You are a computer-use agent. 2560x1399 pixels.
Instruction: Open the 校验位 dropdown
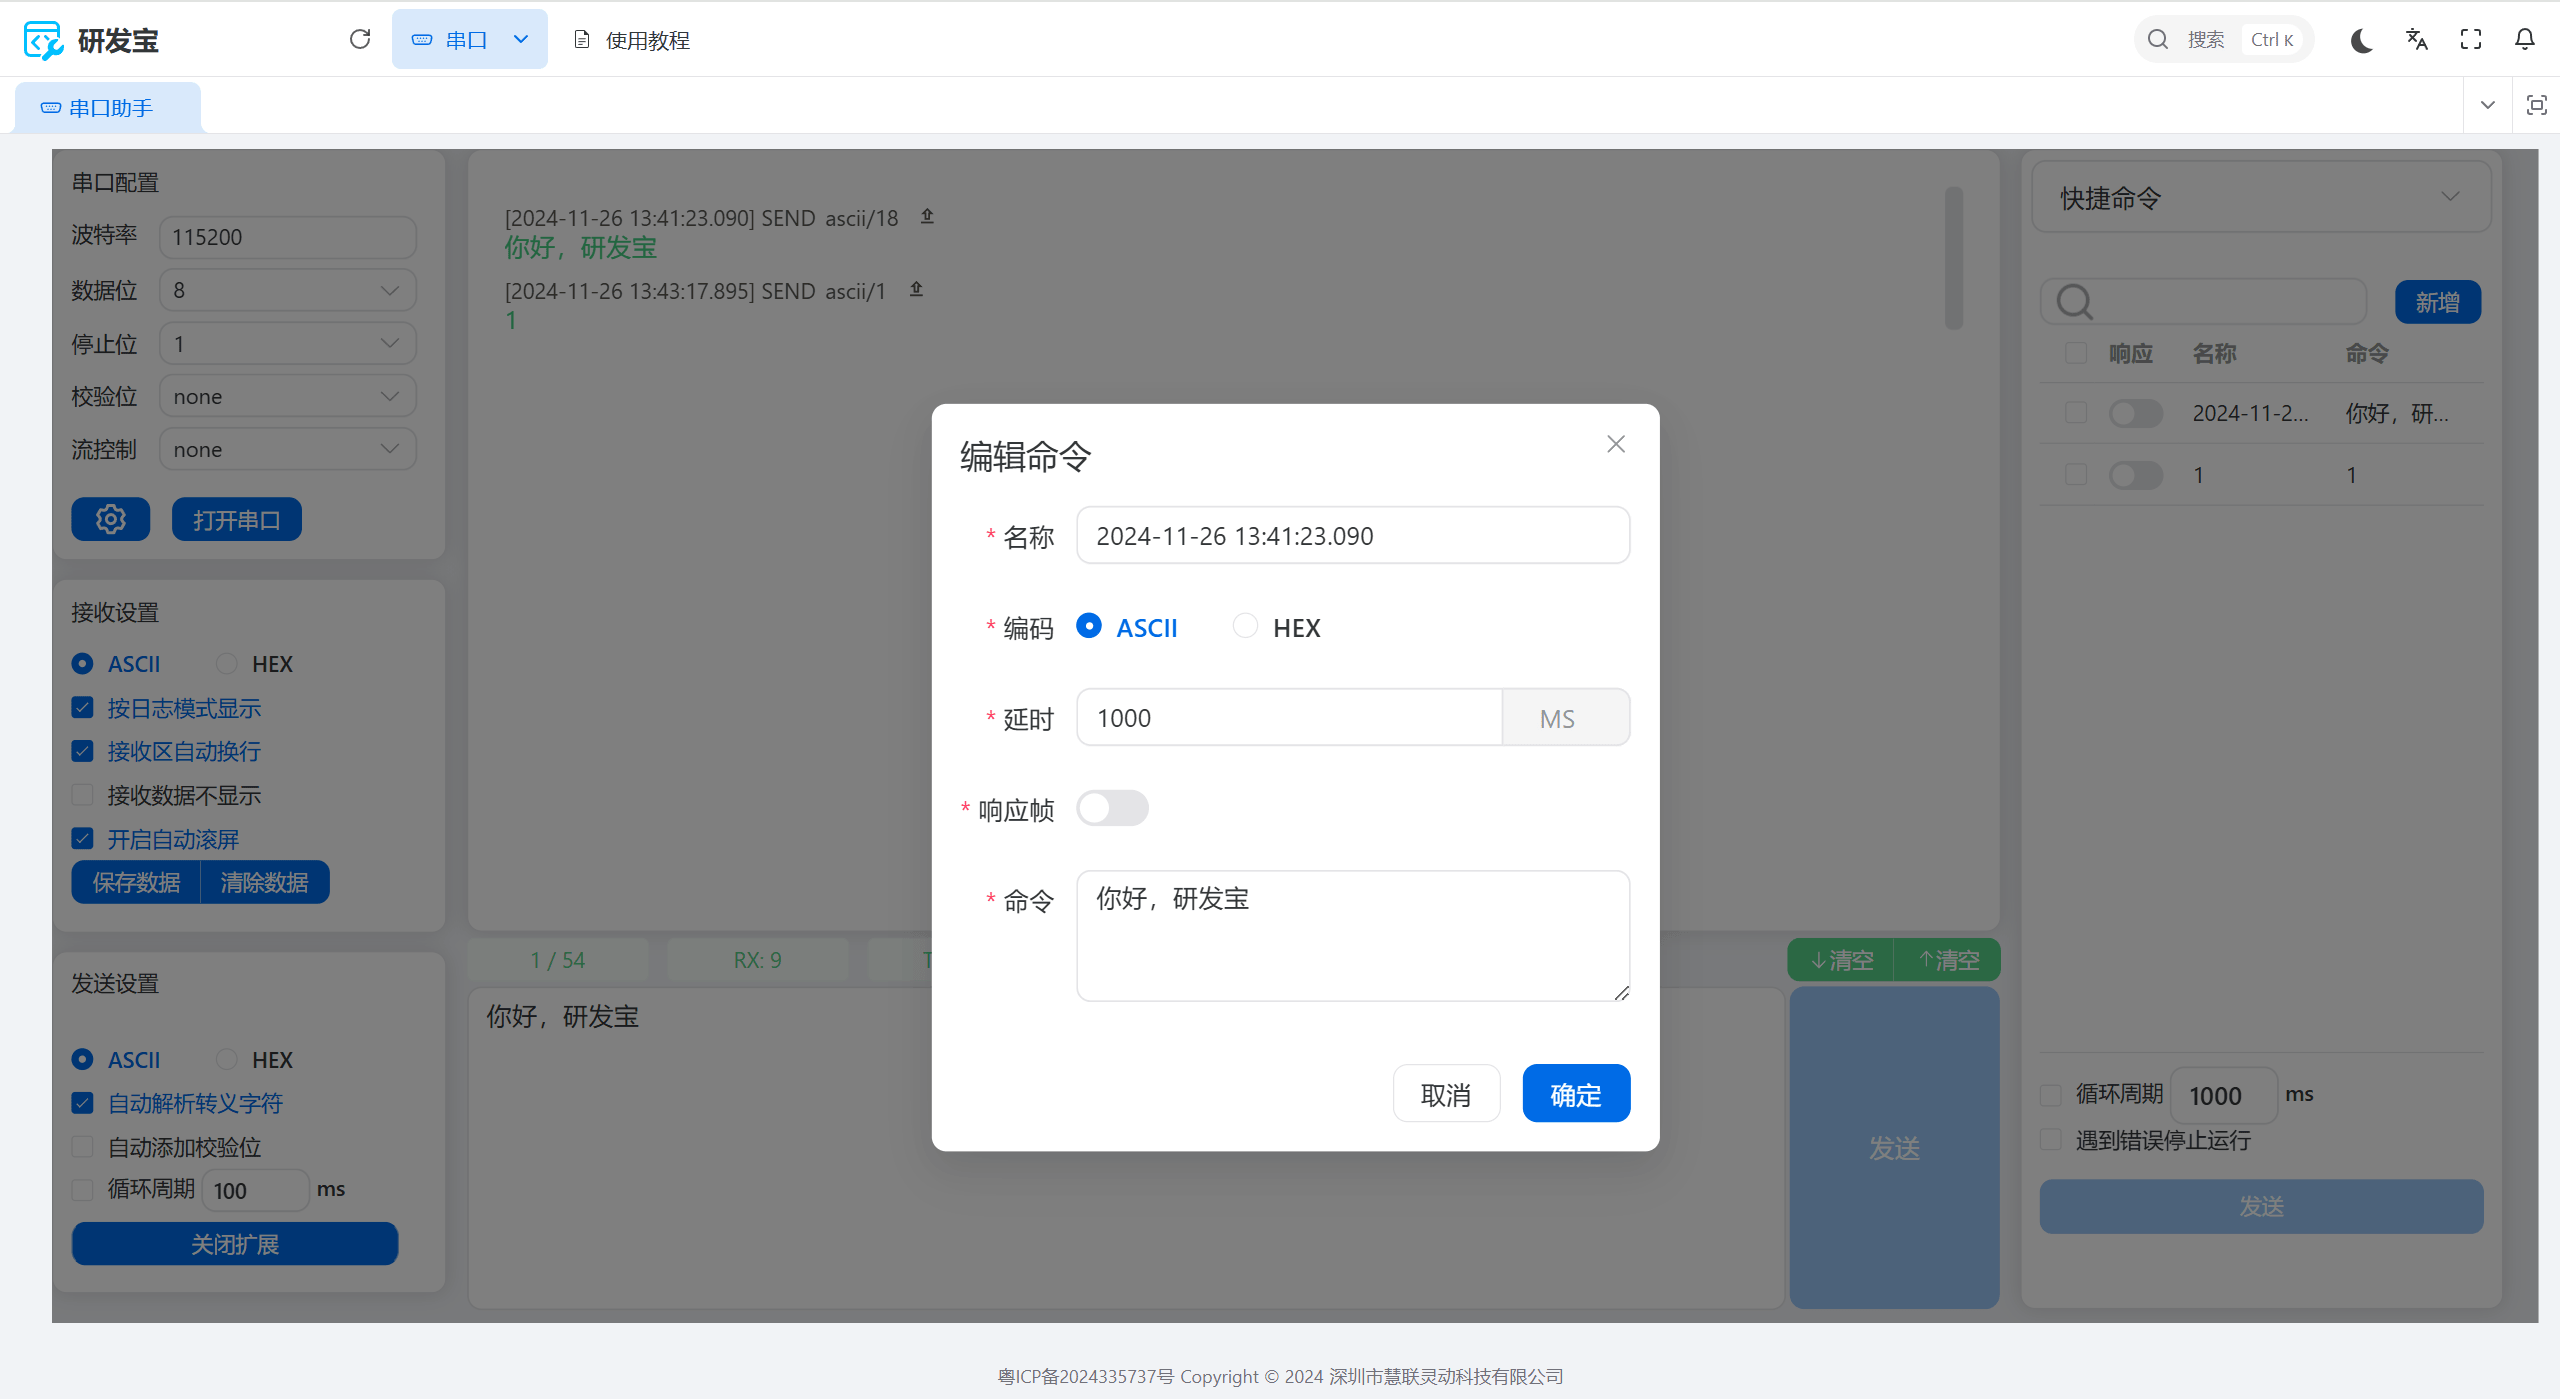click(x=288, y=397)
